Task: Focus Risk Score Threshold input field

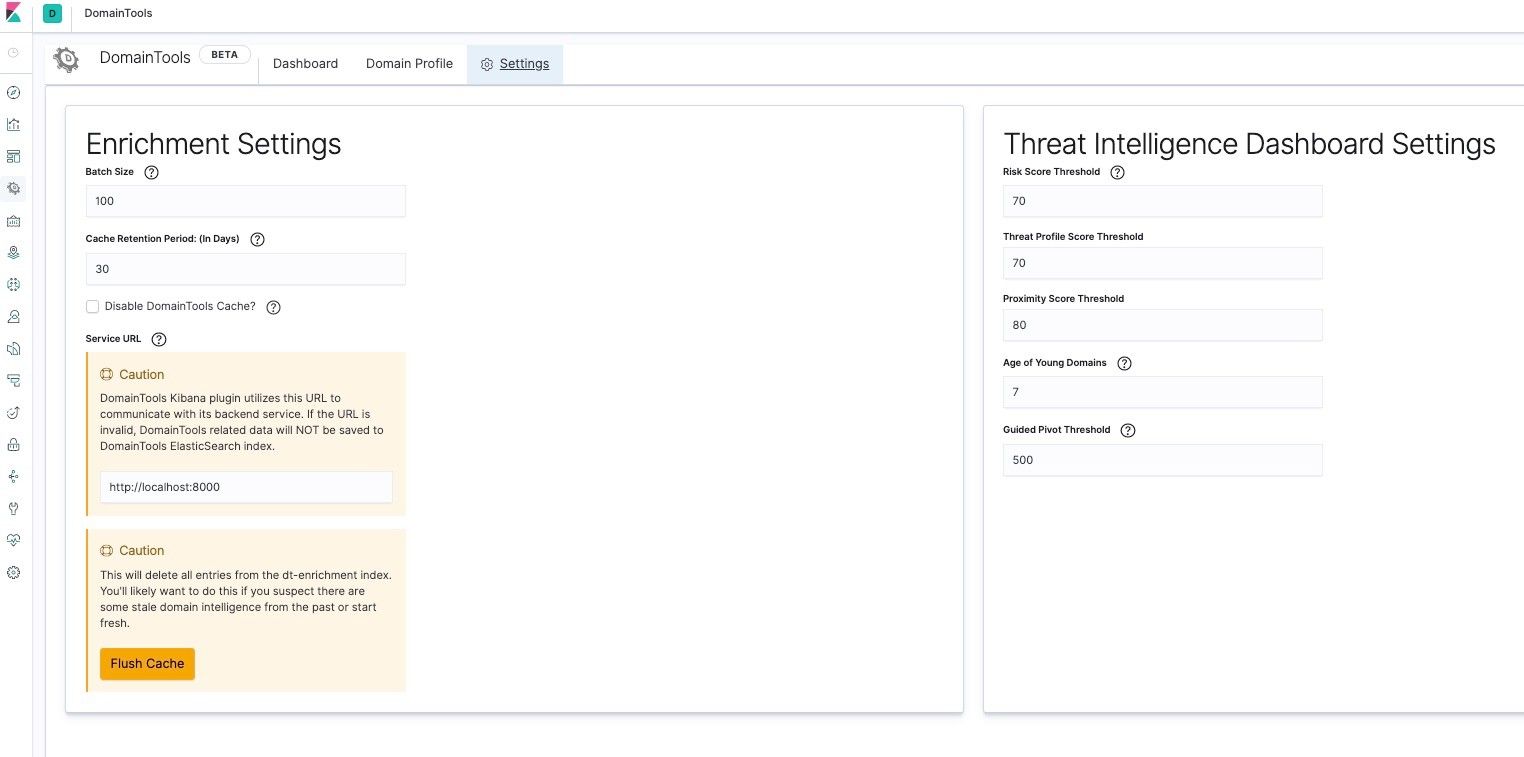Action: (x=1162, y=201)
